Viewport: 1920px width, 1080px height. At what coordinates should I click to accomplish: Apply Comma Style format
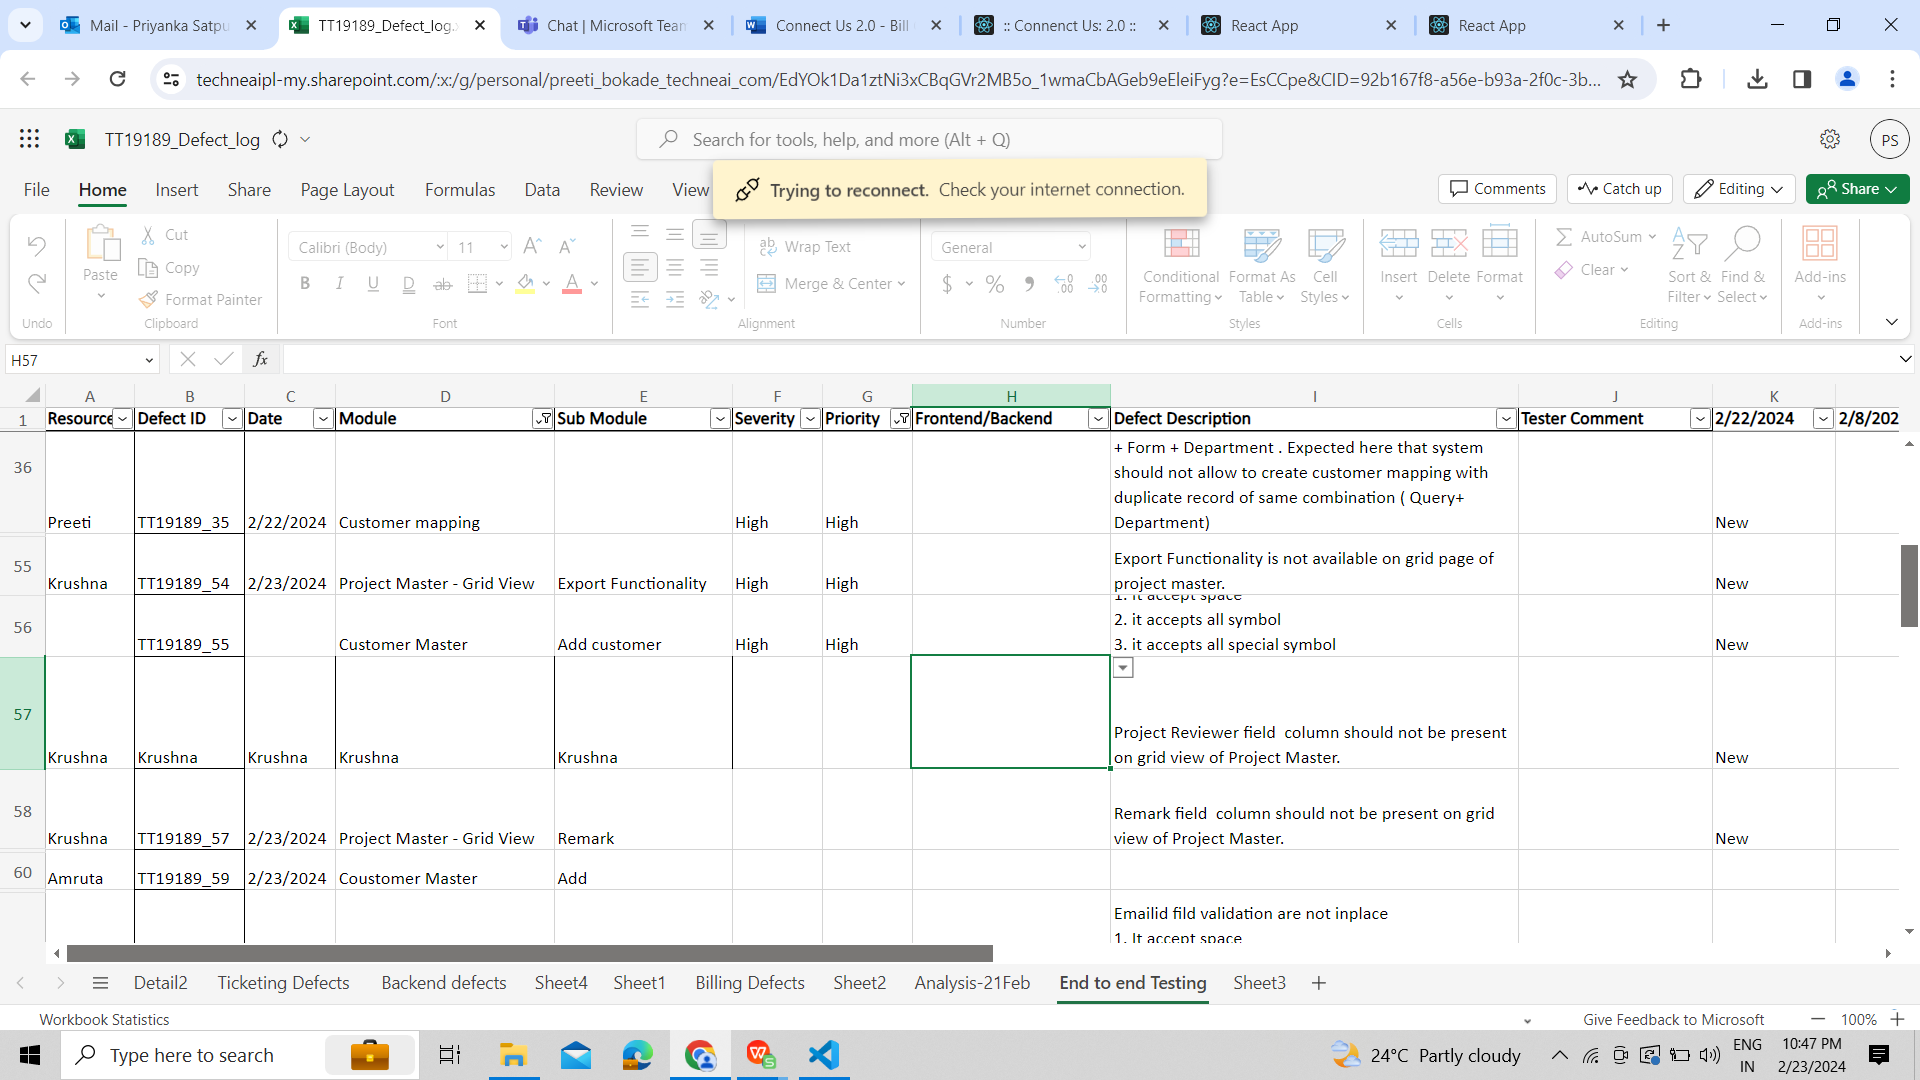[x=1029, y=284]
